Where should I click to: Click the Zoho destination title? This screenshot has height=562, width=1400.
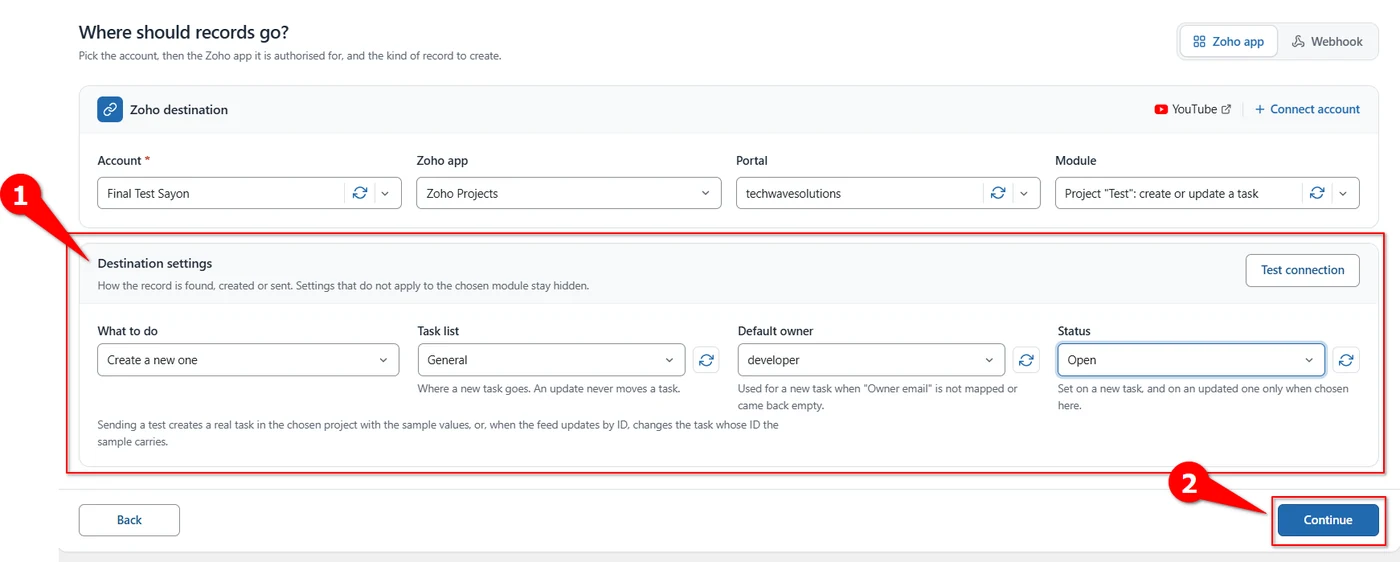179,110
